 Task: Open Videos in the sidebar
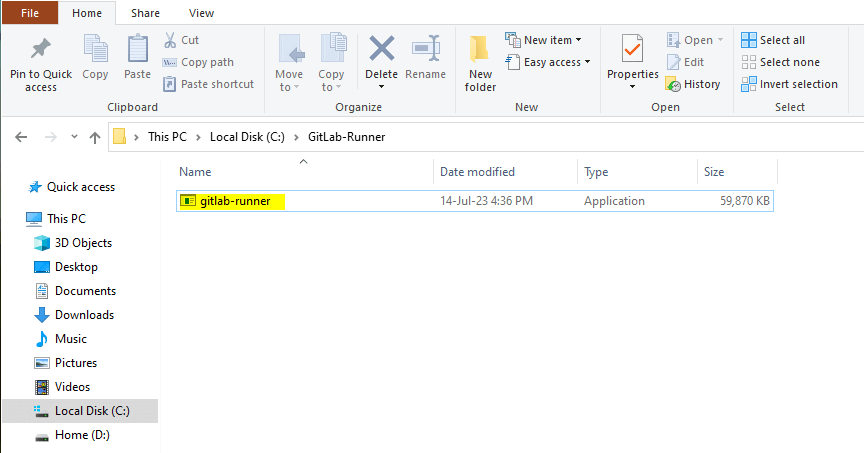point(62,387)
